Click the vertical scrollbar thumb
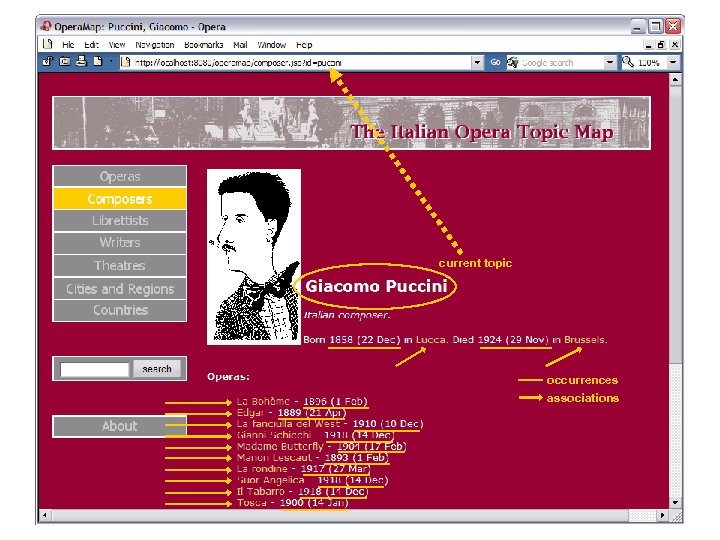Viewport: 720px width, 540px height. point(675,224)
